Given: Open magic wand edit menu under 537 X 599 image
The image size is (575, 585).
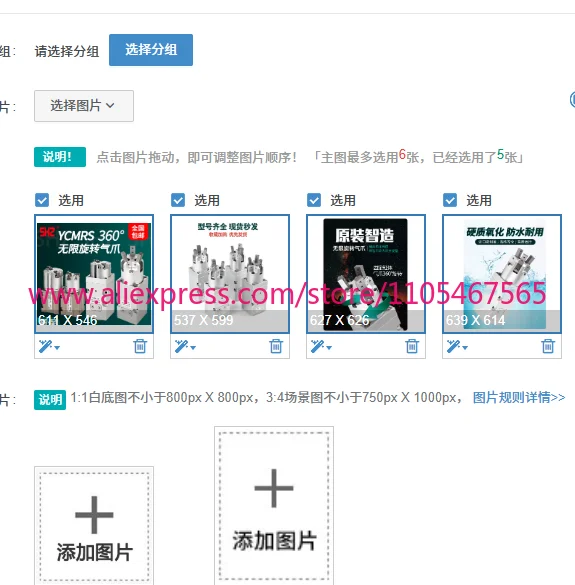Looking at the screenshot, I should [x=185, y=347].
